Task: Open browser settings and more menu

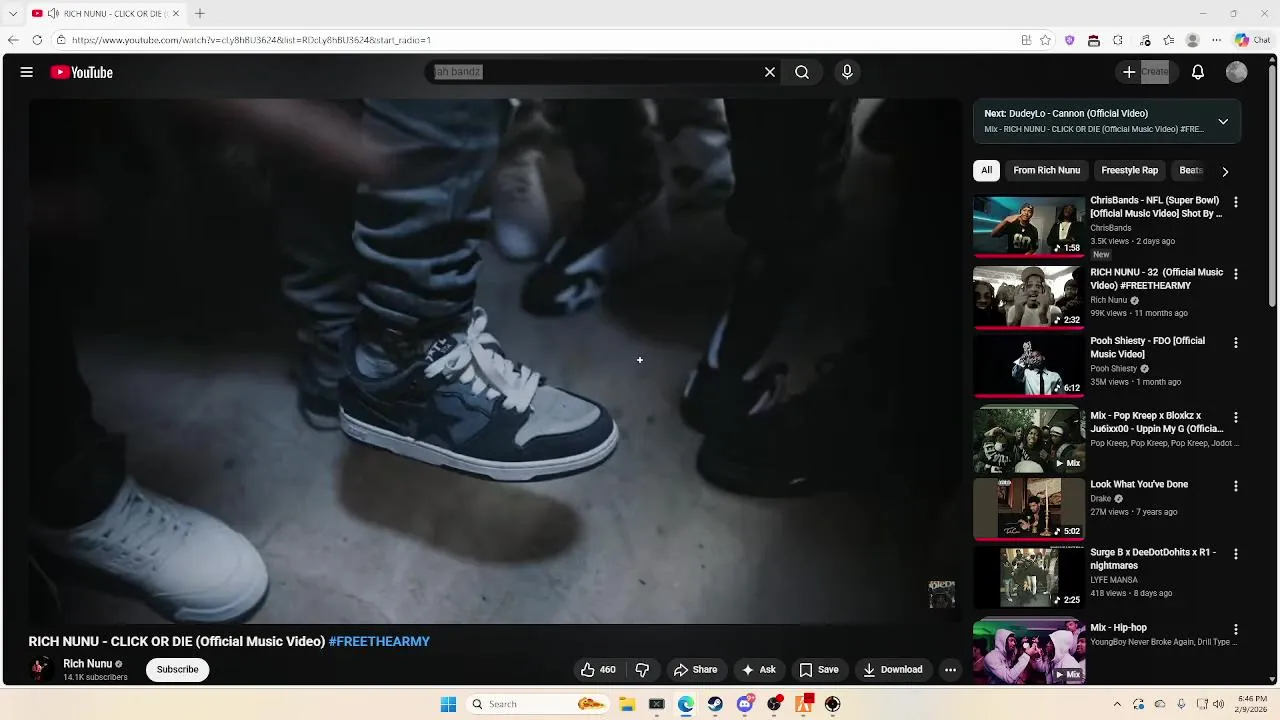Action: pyautogui.click(x=1216, y=40)
